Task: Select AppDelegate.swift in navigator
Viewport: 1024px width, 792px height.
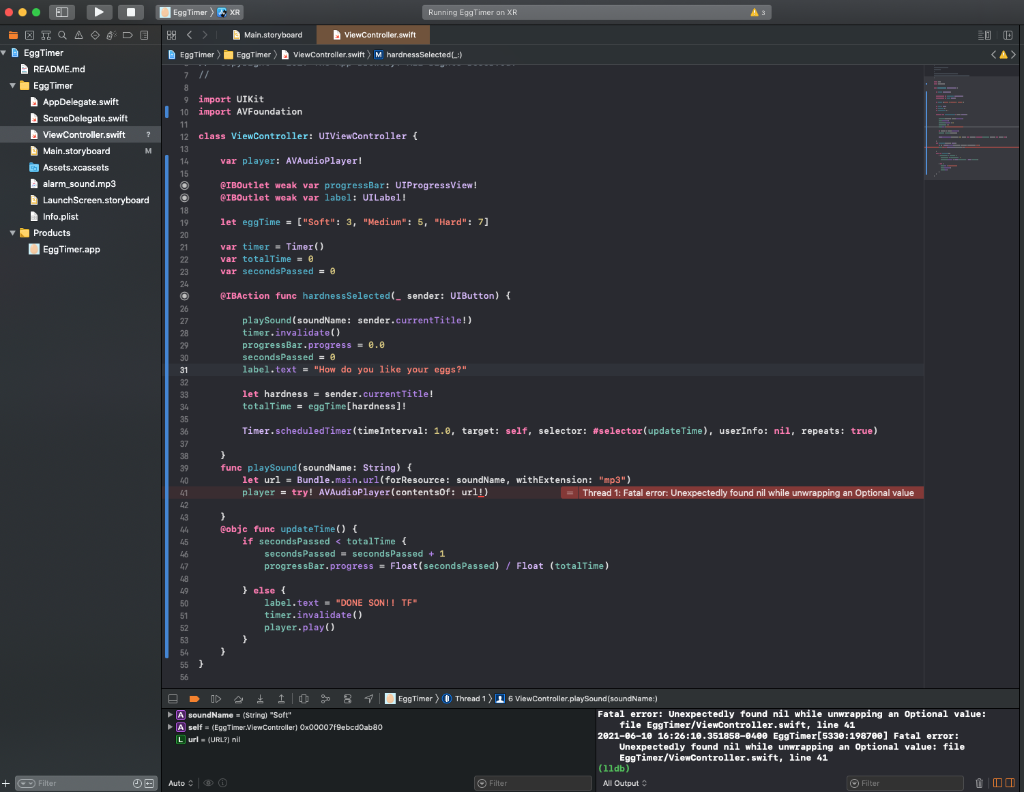Action: 74,102
